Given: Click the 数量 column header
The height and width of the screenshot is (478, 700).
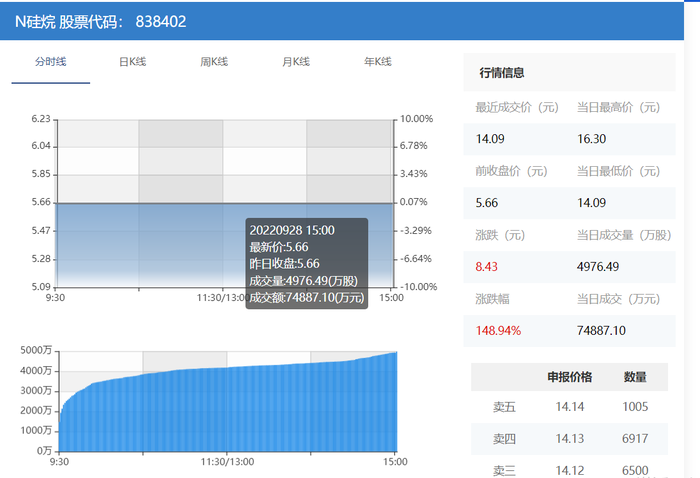Looking at the screenshot, I should [x=635, y=377].
